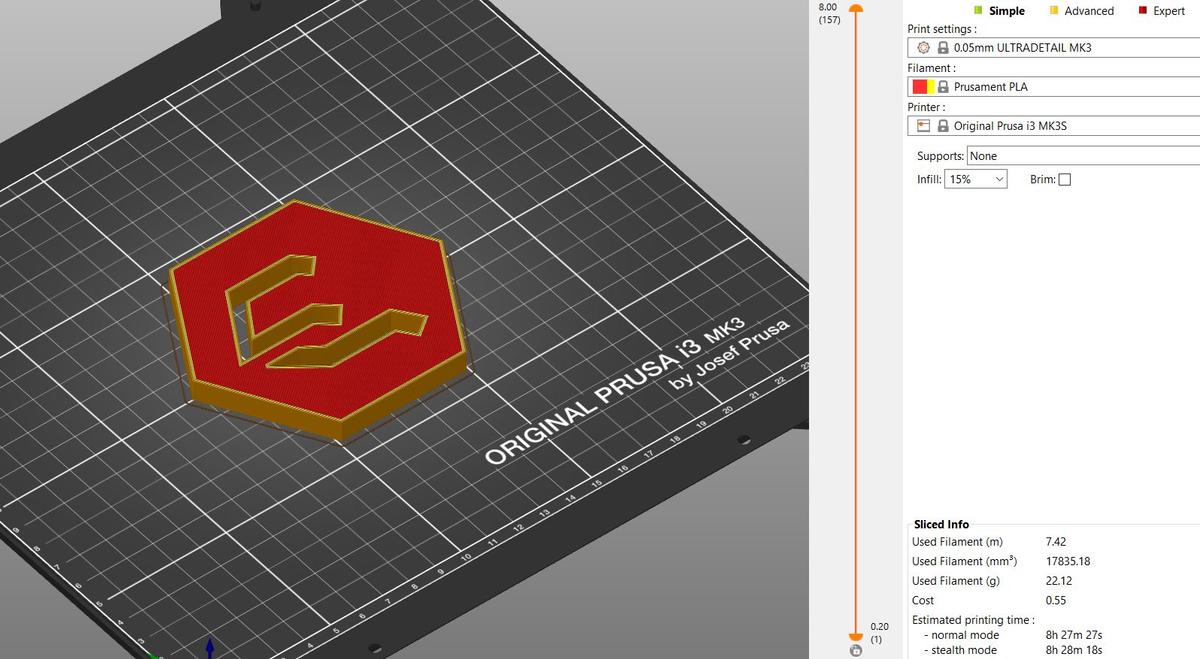
Task: Open the Original Prusa i3 MK3S printer dropdown
Action: [1054, 126]
